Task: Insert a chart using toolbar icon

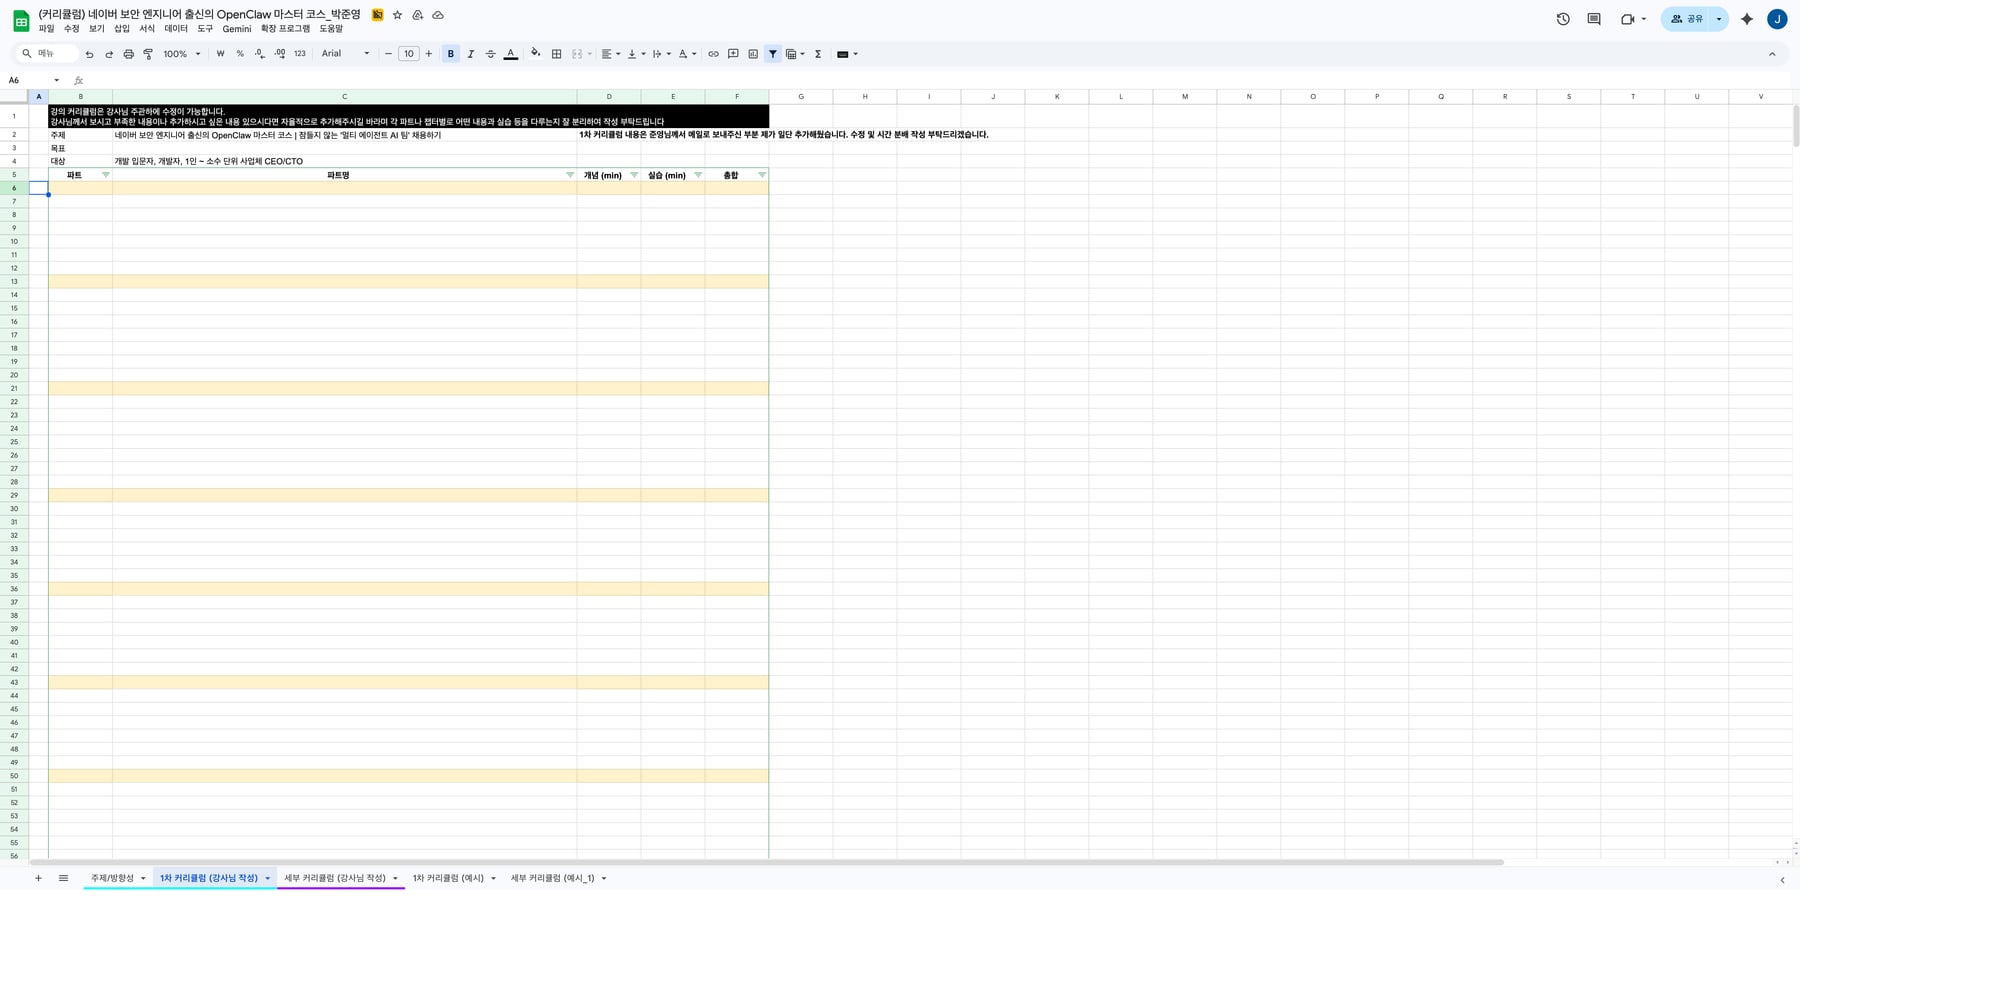Action: [753, 54]
